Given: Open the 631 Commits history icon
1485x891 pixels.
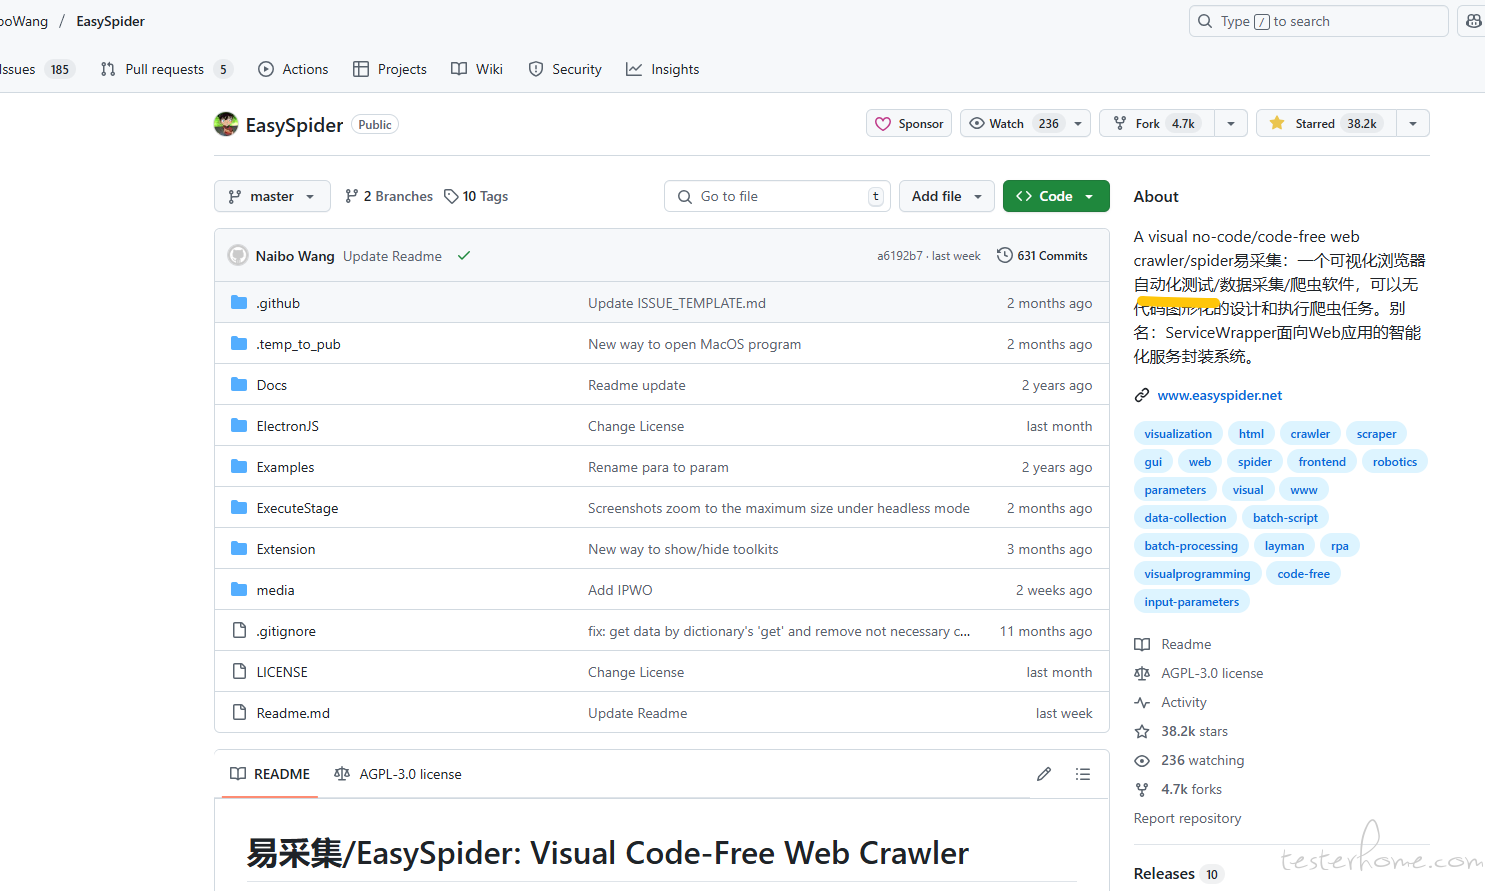Looking at the screenshot, I should (x=1005, y=256).
